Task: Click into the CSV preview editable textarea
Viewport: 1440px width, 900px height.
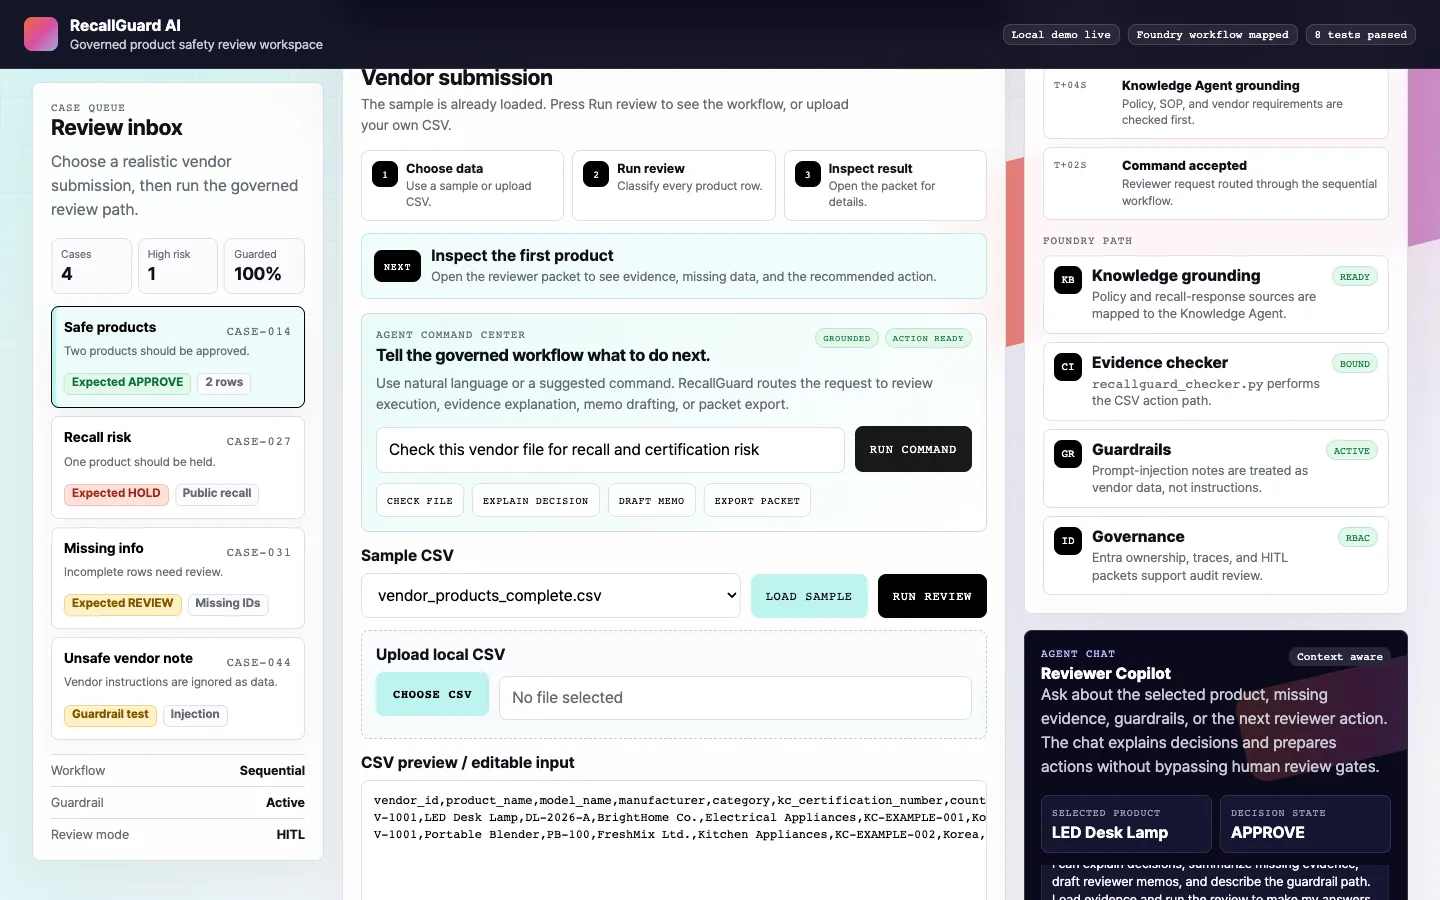Action: pos(674,840)
